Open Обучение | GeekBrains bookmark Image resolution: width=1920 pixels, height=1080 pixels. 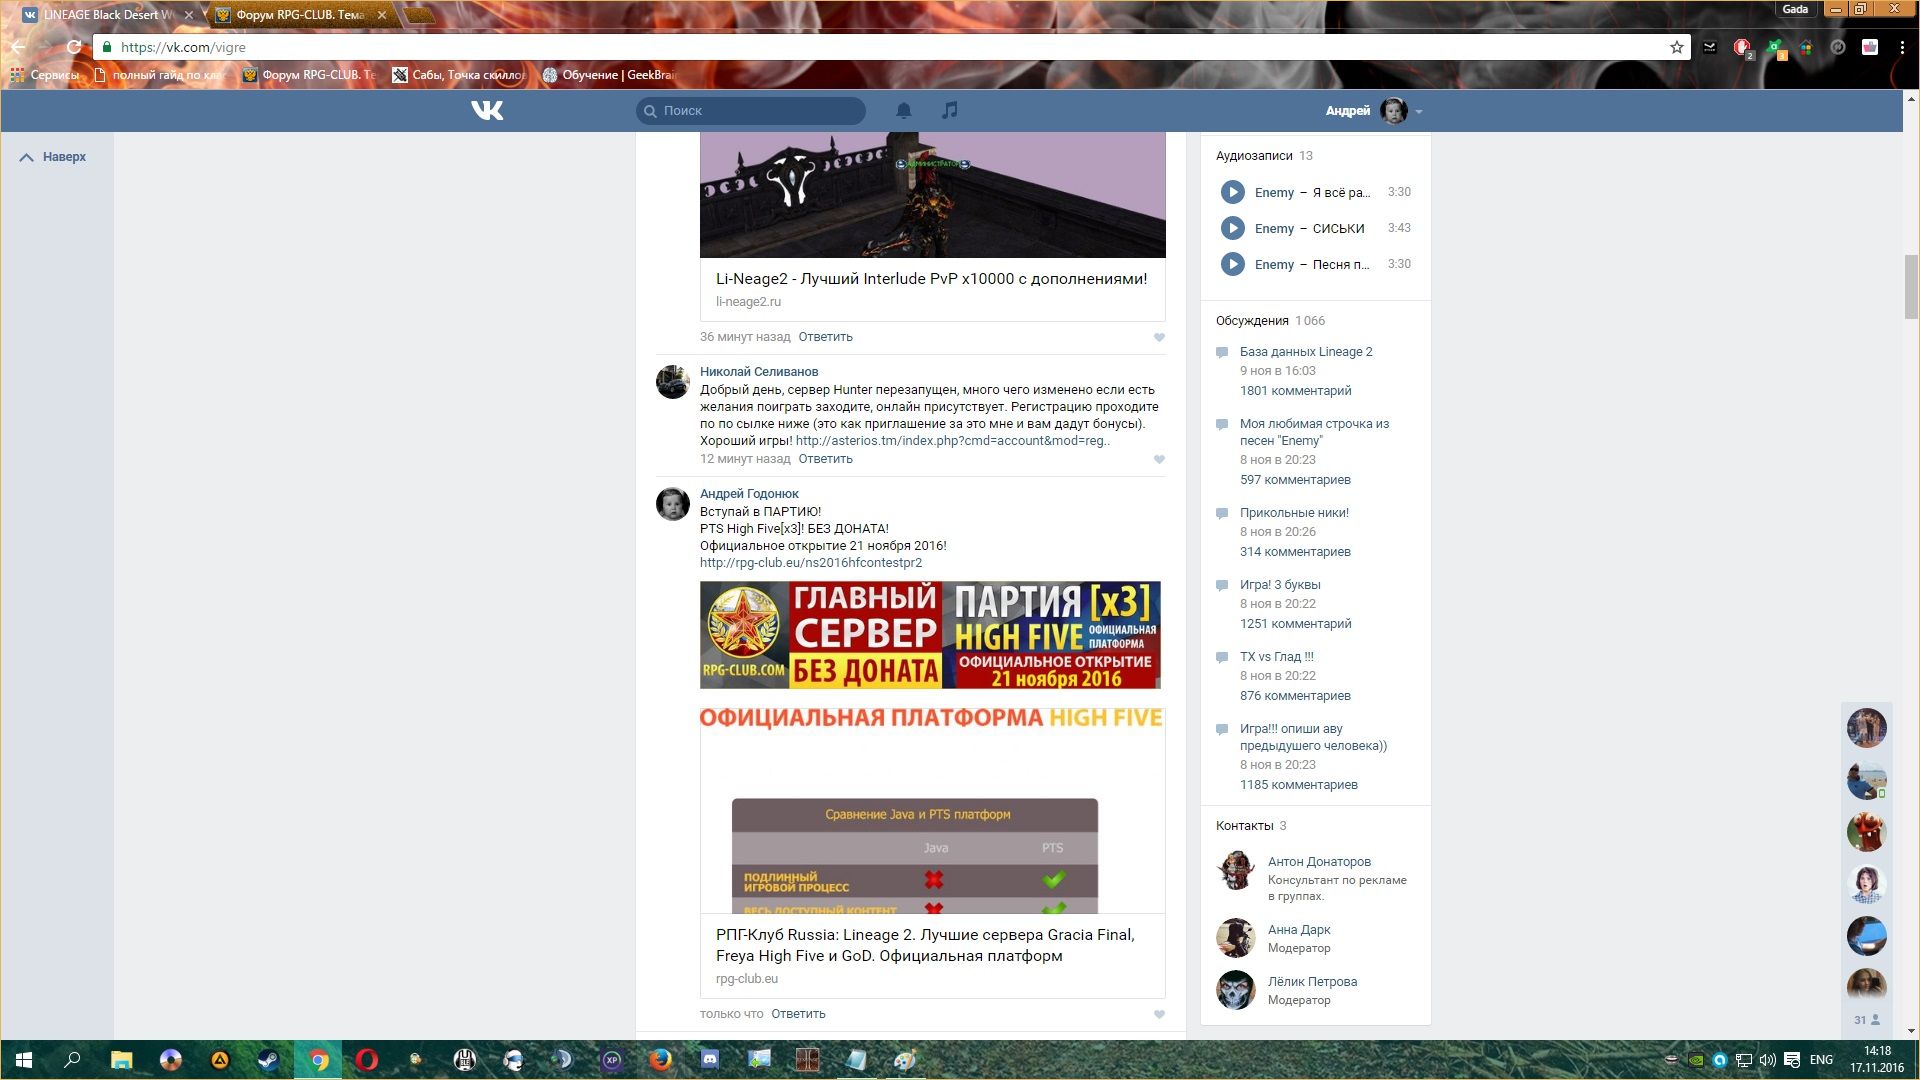pos(610,75)
